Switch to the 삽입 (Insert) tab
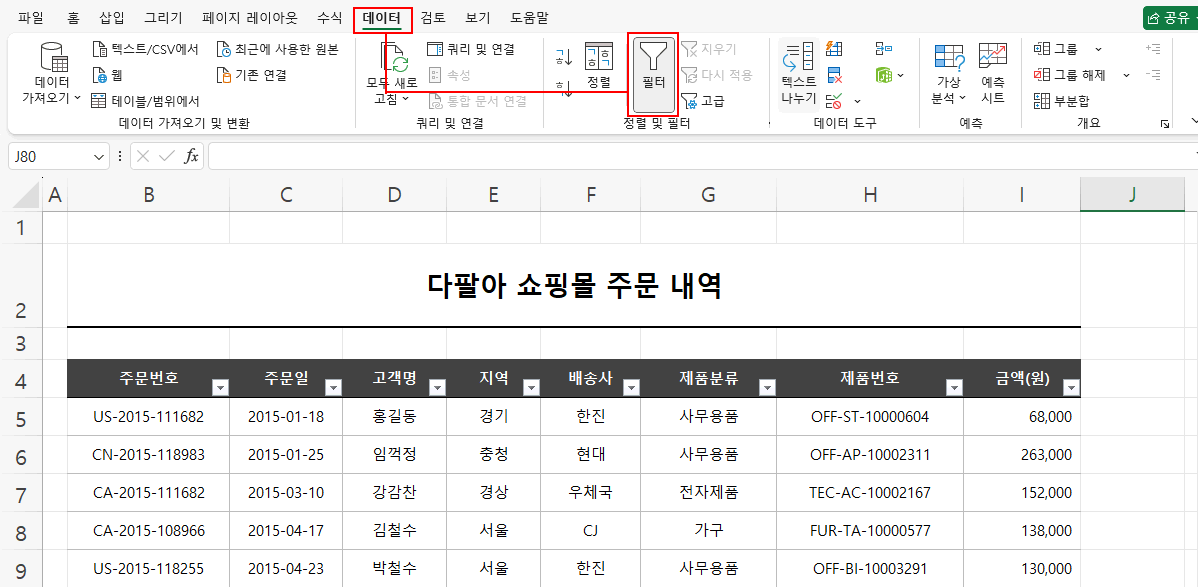Image resolution: width=1198 pixels, height=587 pixels. [112, 18]
